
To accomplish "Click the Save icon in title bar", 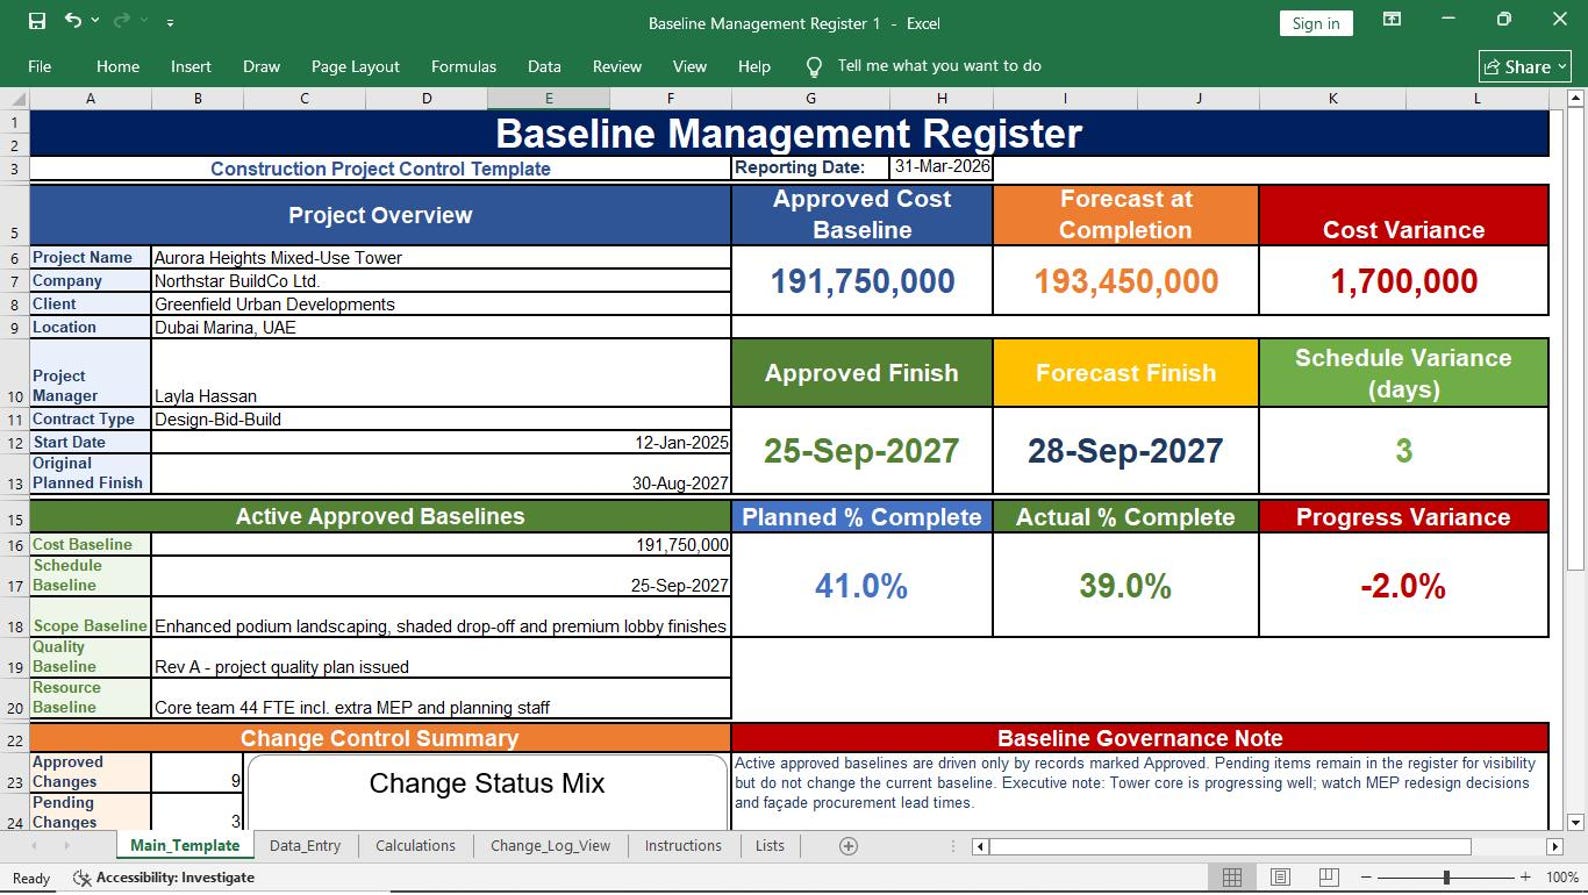I will point(37,21).
